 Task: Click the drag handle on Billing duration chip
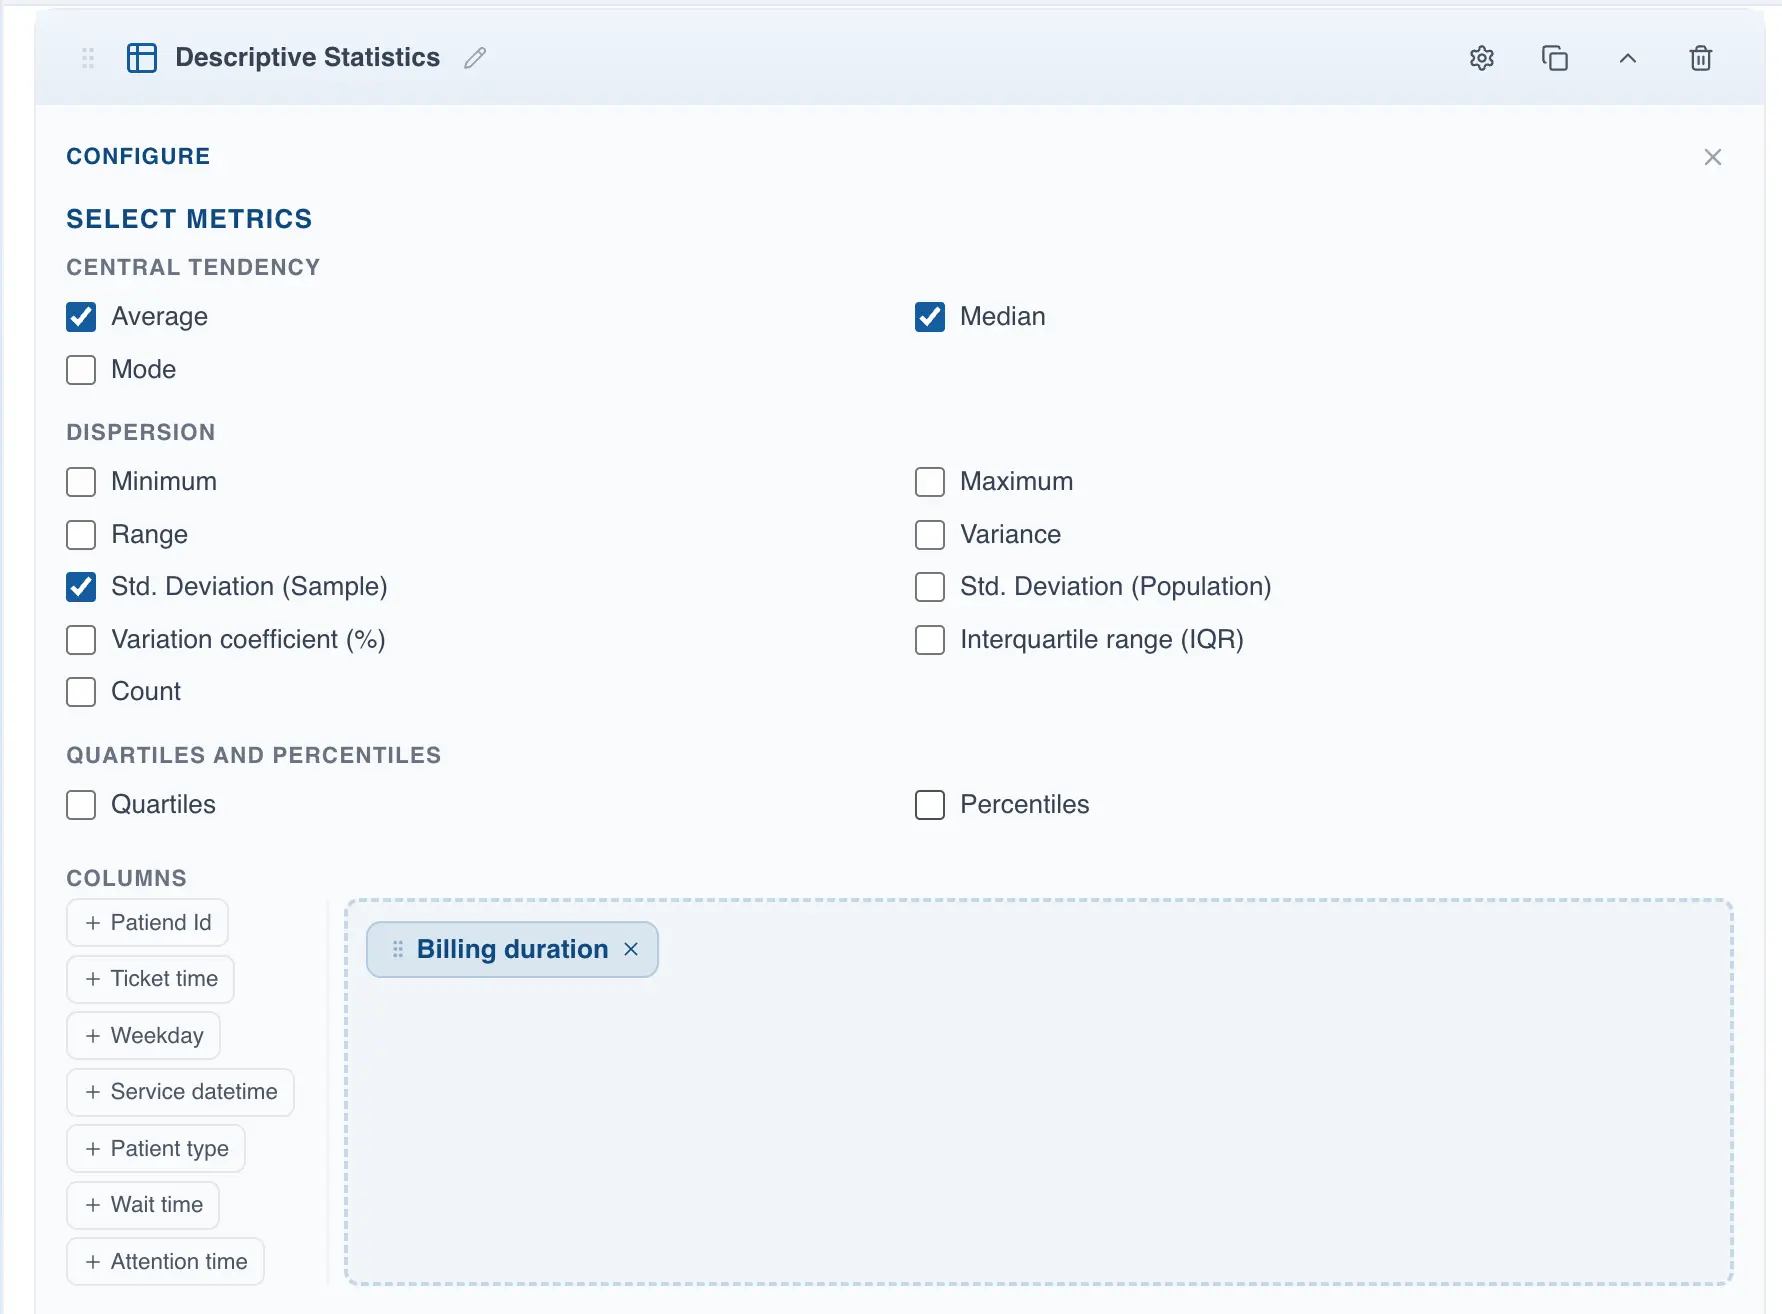coord(397,948)
